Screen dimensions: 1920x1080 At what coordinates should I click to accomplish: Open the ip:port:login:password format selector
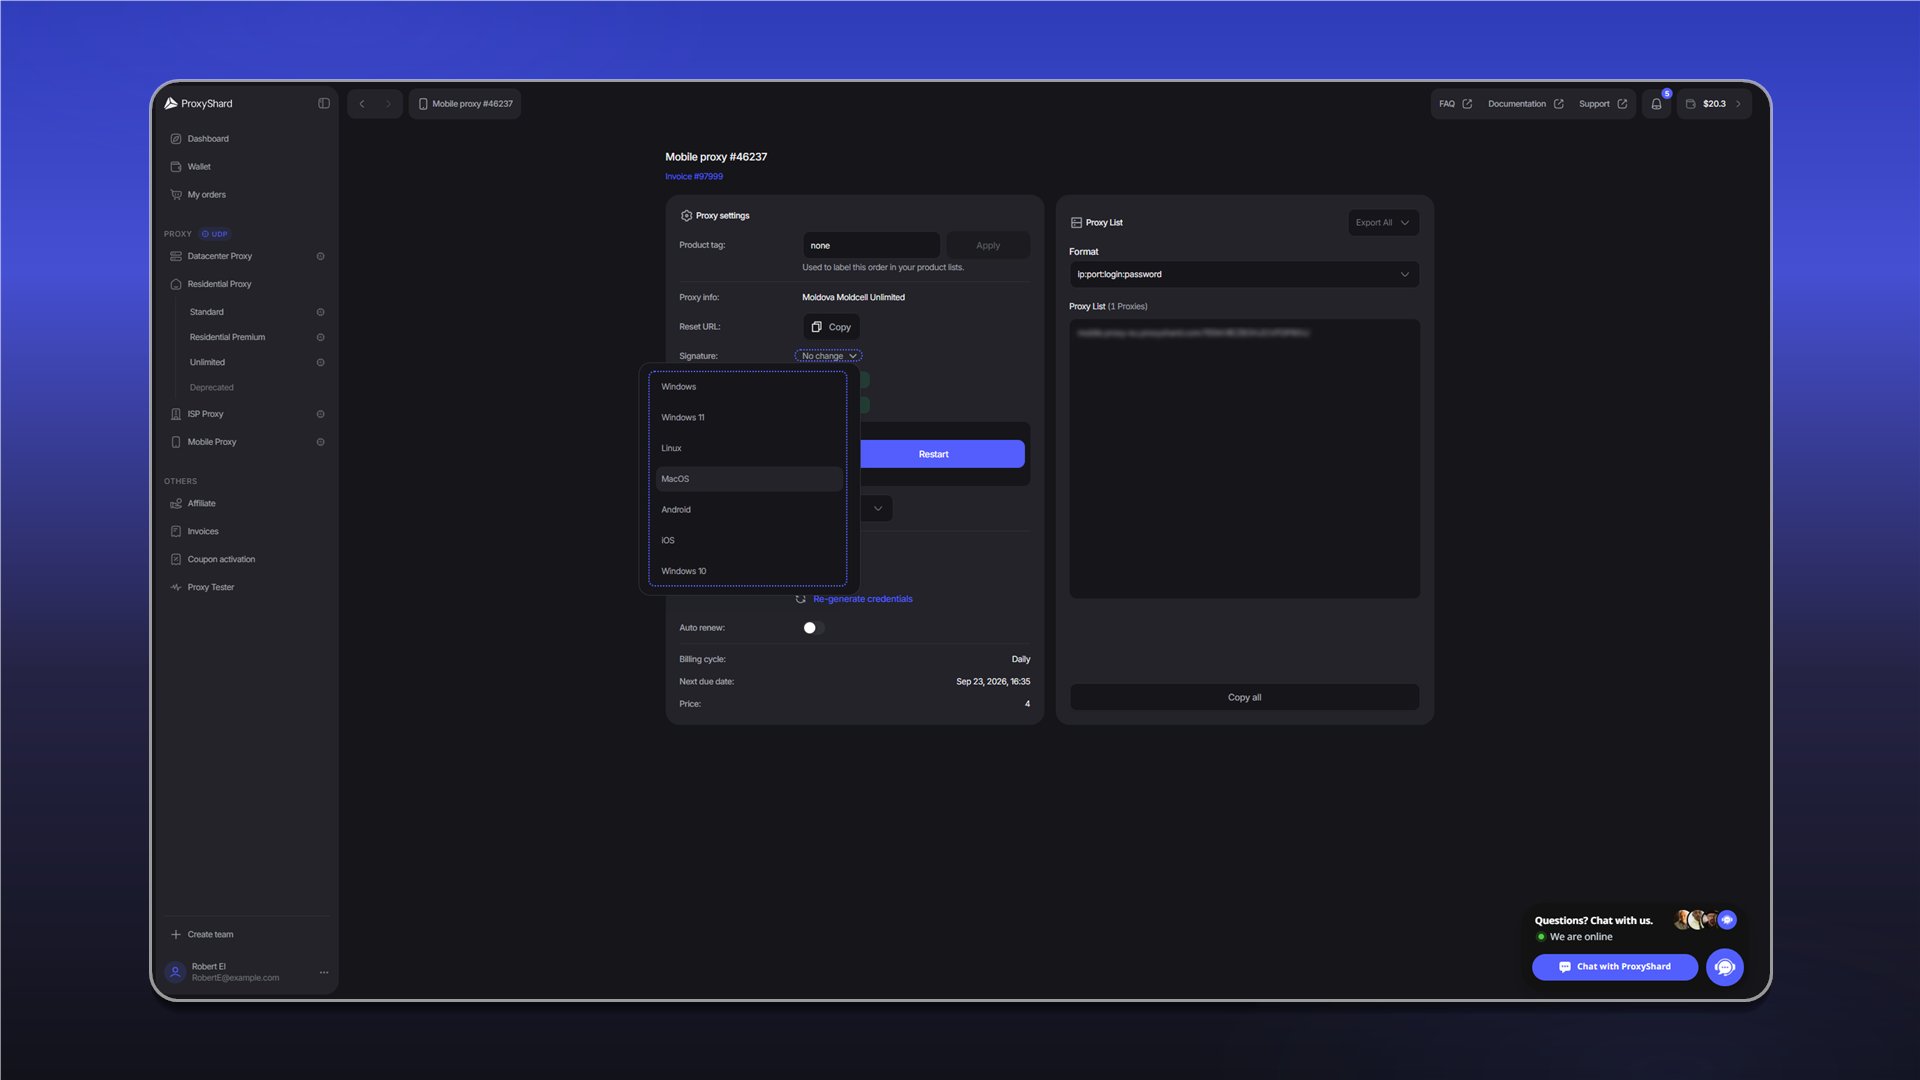(x=1244, y=274)
